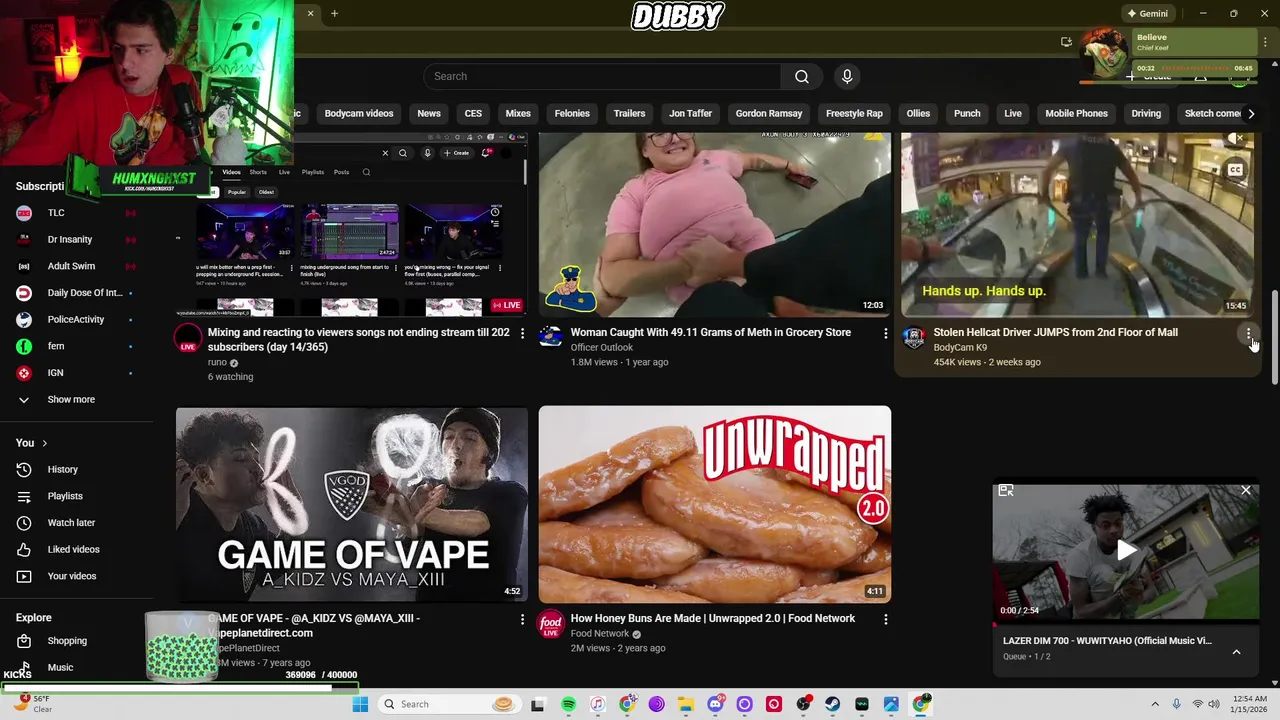Viewport: 1280px width, 720px height.
Task: Open the Gemini button in Chrome
Action: (1147, 13)
